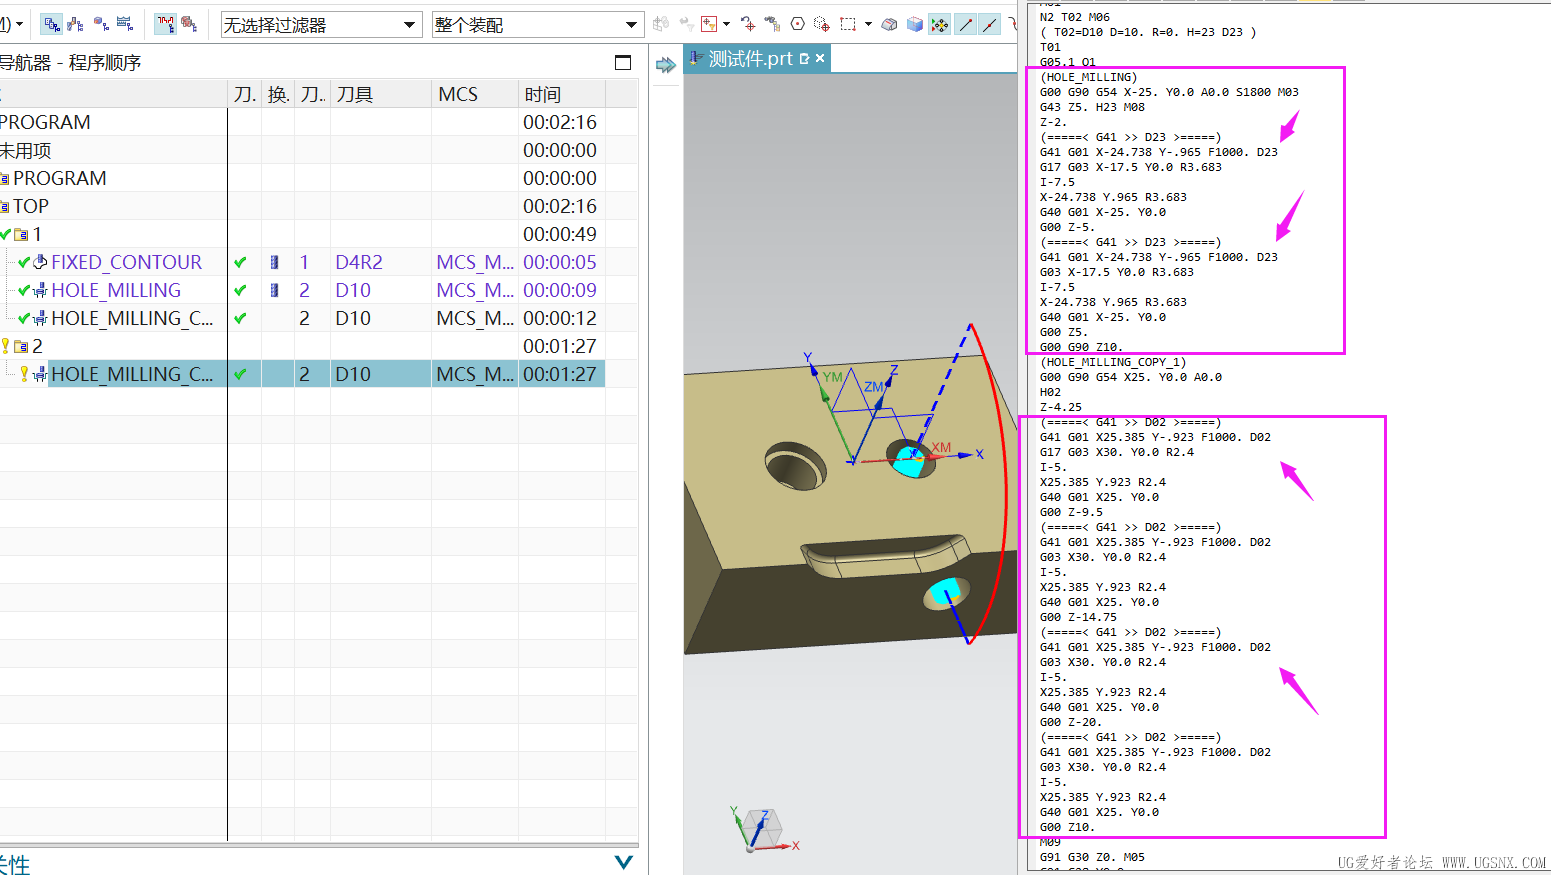Click the double-arrow panel expand icon
Image resolution: width=1551 pixels, height=875 pixels.
click(x=666, y=65)
